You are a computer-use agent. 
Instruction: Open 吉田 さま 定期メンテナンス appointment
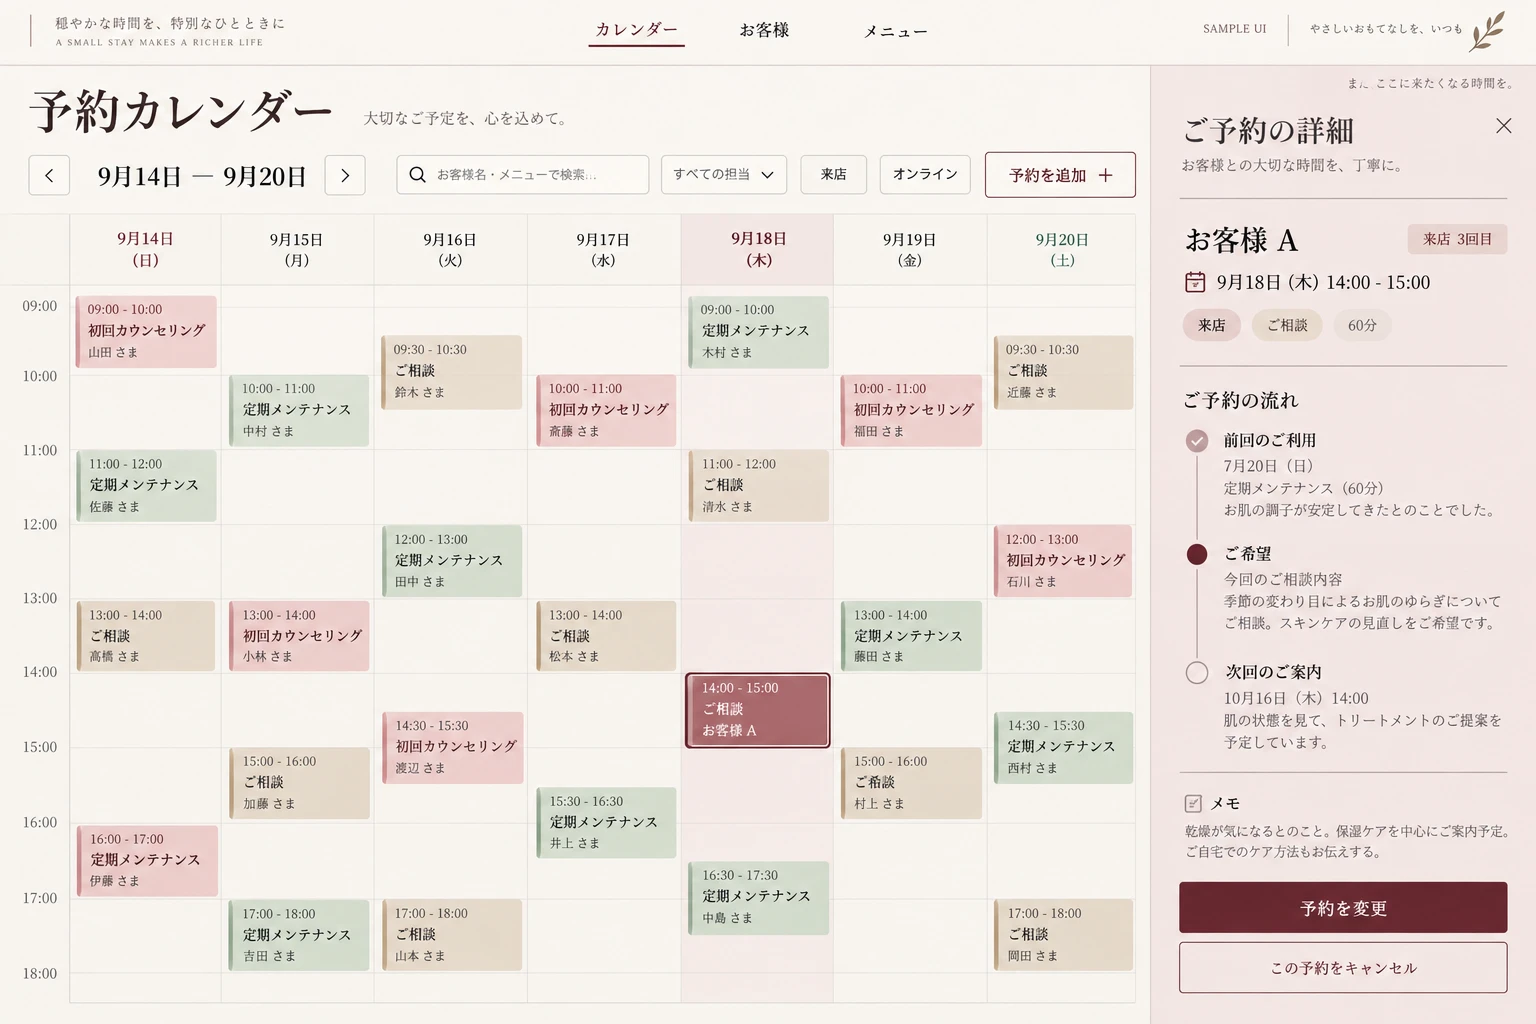pyautogui.click(x=299, y=935)
